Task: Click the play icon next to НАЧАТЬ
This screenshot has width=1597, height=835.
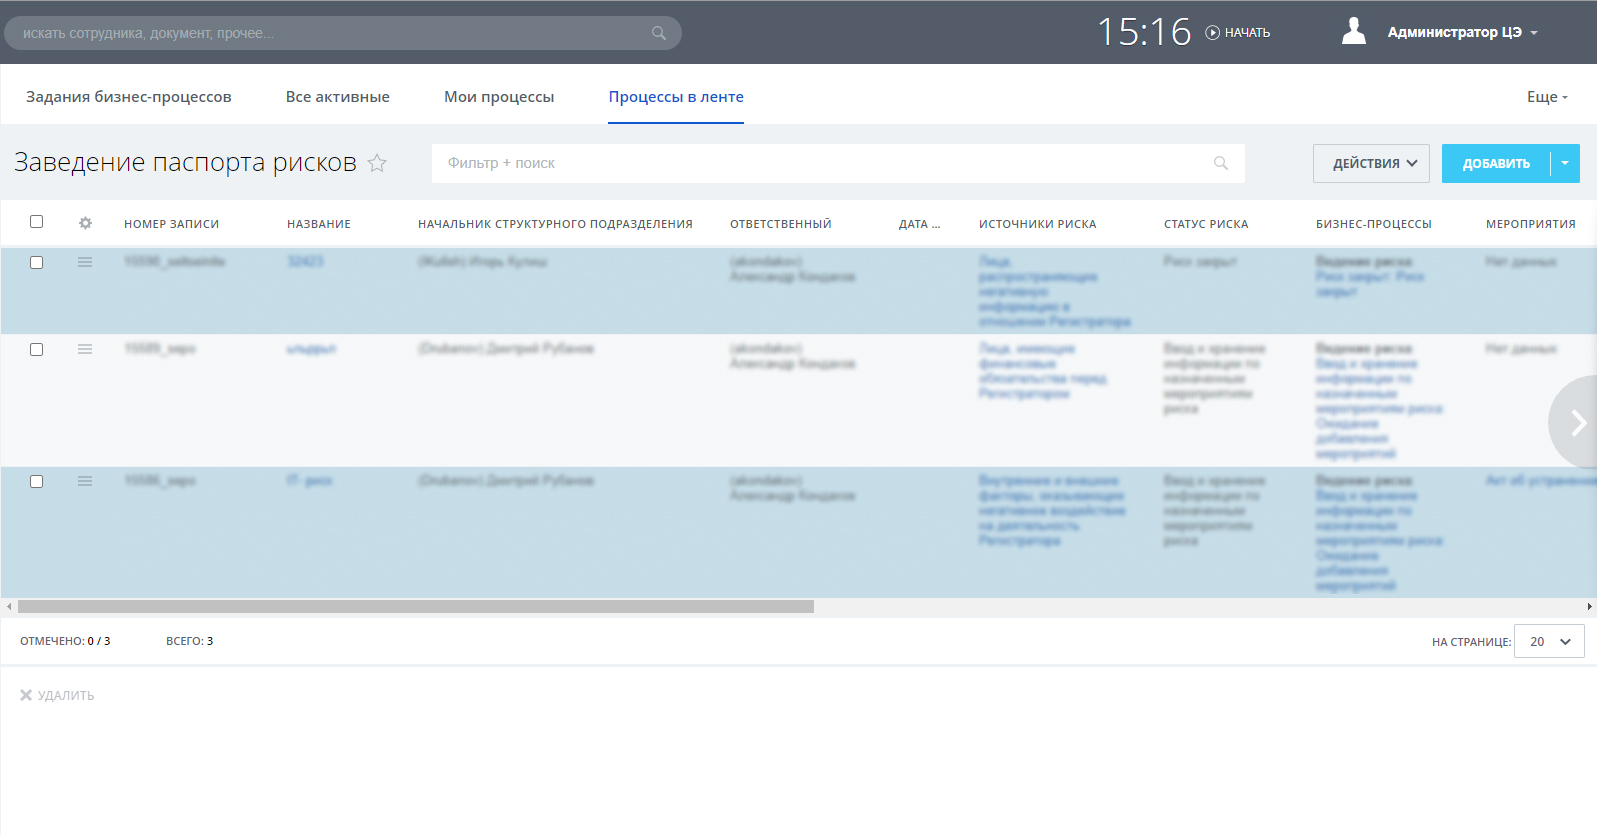Action: pyautogui.click(x=1212, y=33)
